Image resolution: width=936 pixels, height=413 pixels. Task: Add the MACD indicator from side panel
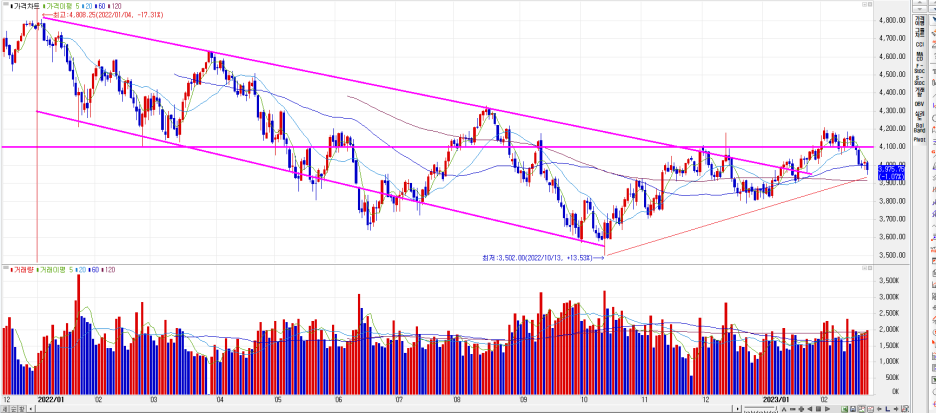[919, 57]
